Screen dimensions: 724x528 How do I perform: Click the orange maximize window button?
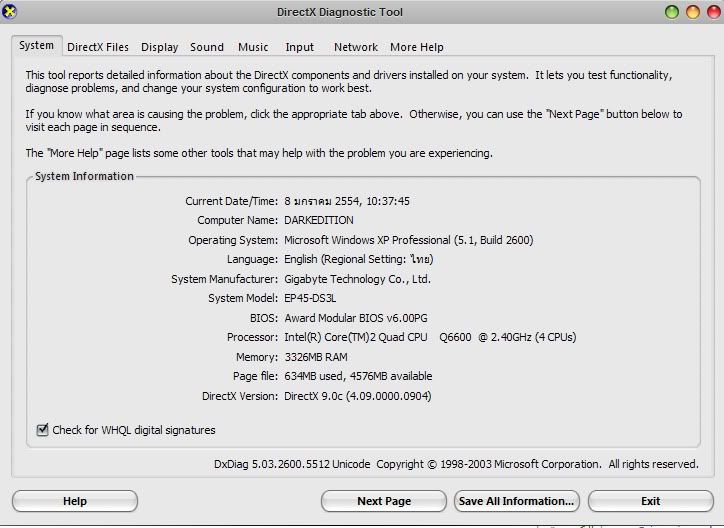(693, 12)
